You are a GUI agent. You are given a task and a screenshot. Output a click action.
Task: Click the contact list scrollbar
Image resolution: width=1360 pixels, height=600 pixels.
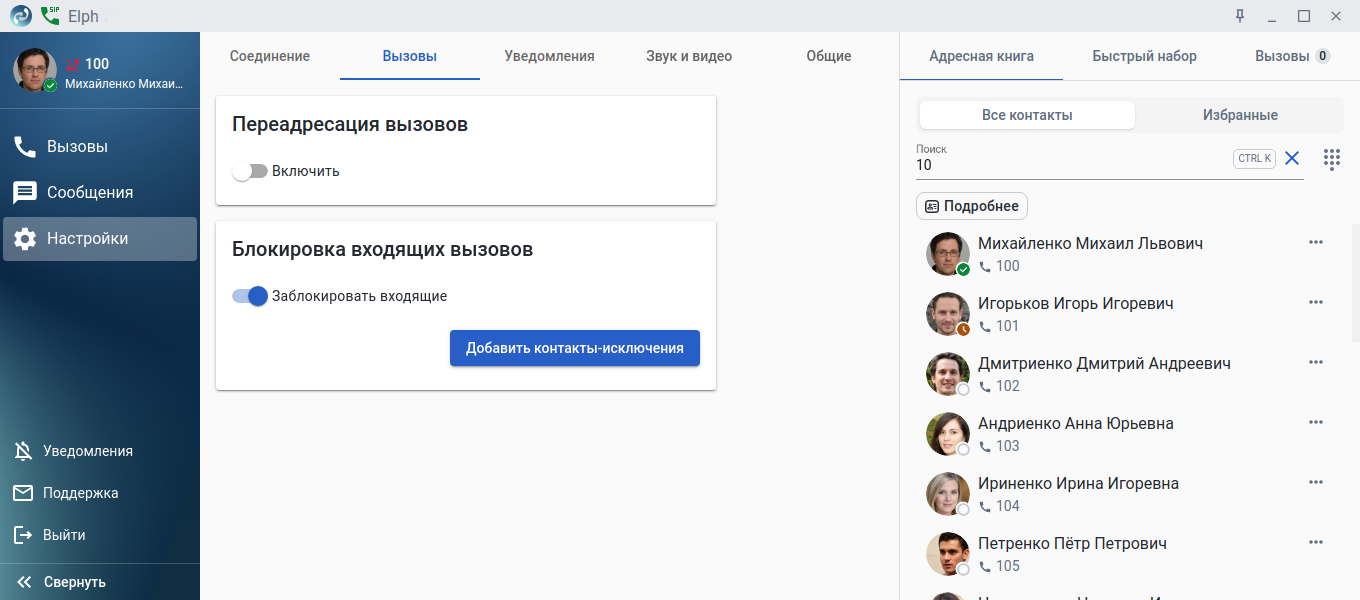[x=1355, y=284]
